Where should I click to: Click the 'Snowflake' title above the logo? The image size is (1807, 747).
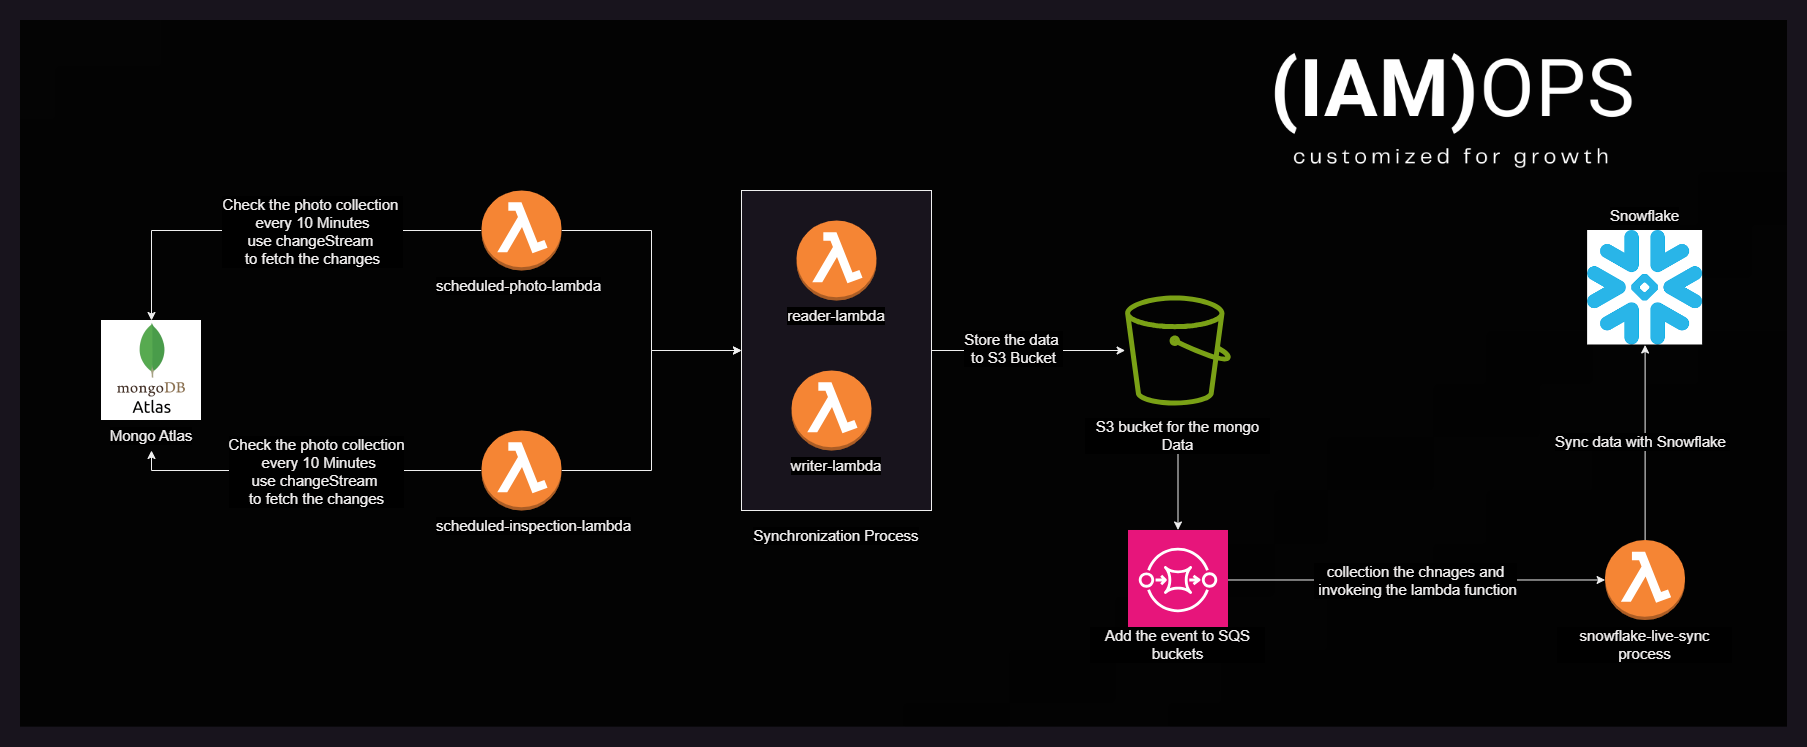coord(1644,216)
